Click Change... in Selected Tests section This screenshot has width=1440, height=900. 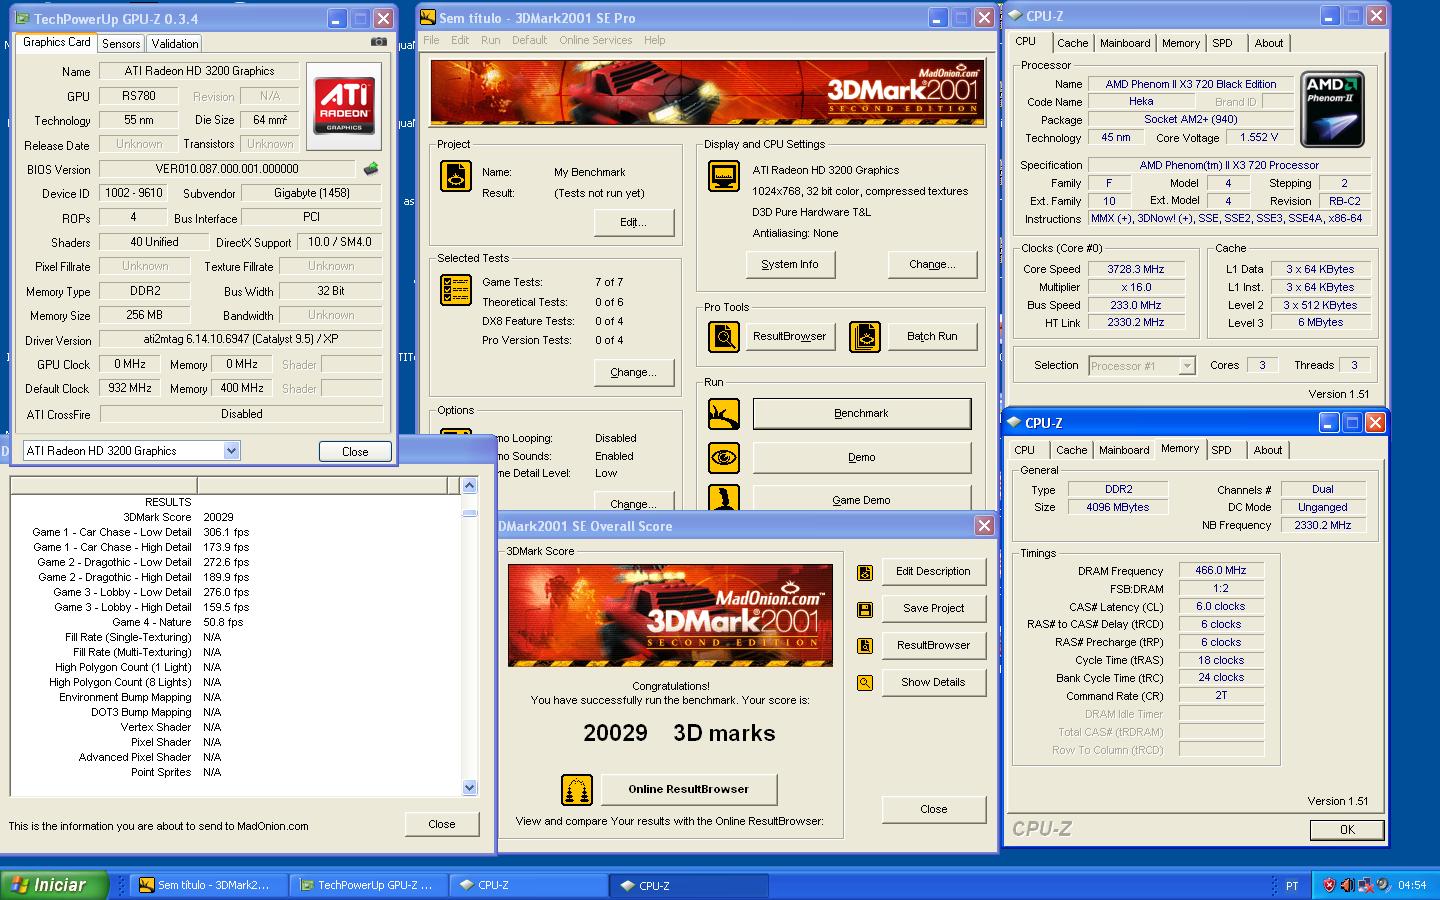(x=634, y=372)
